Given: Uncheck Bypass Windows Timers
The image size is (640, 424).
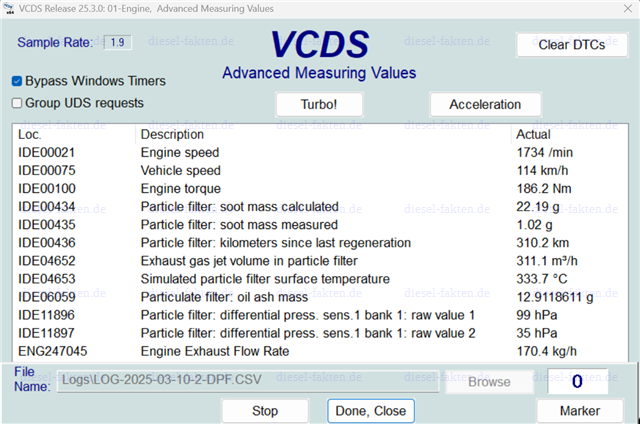Looking at the screenshot, I should [x=17, y=81].
